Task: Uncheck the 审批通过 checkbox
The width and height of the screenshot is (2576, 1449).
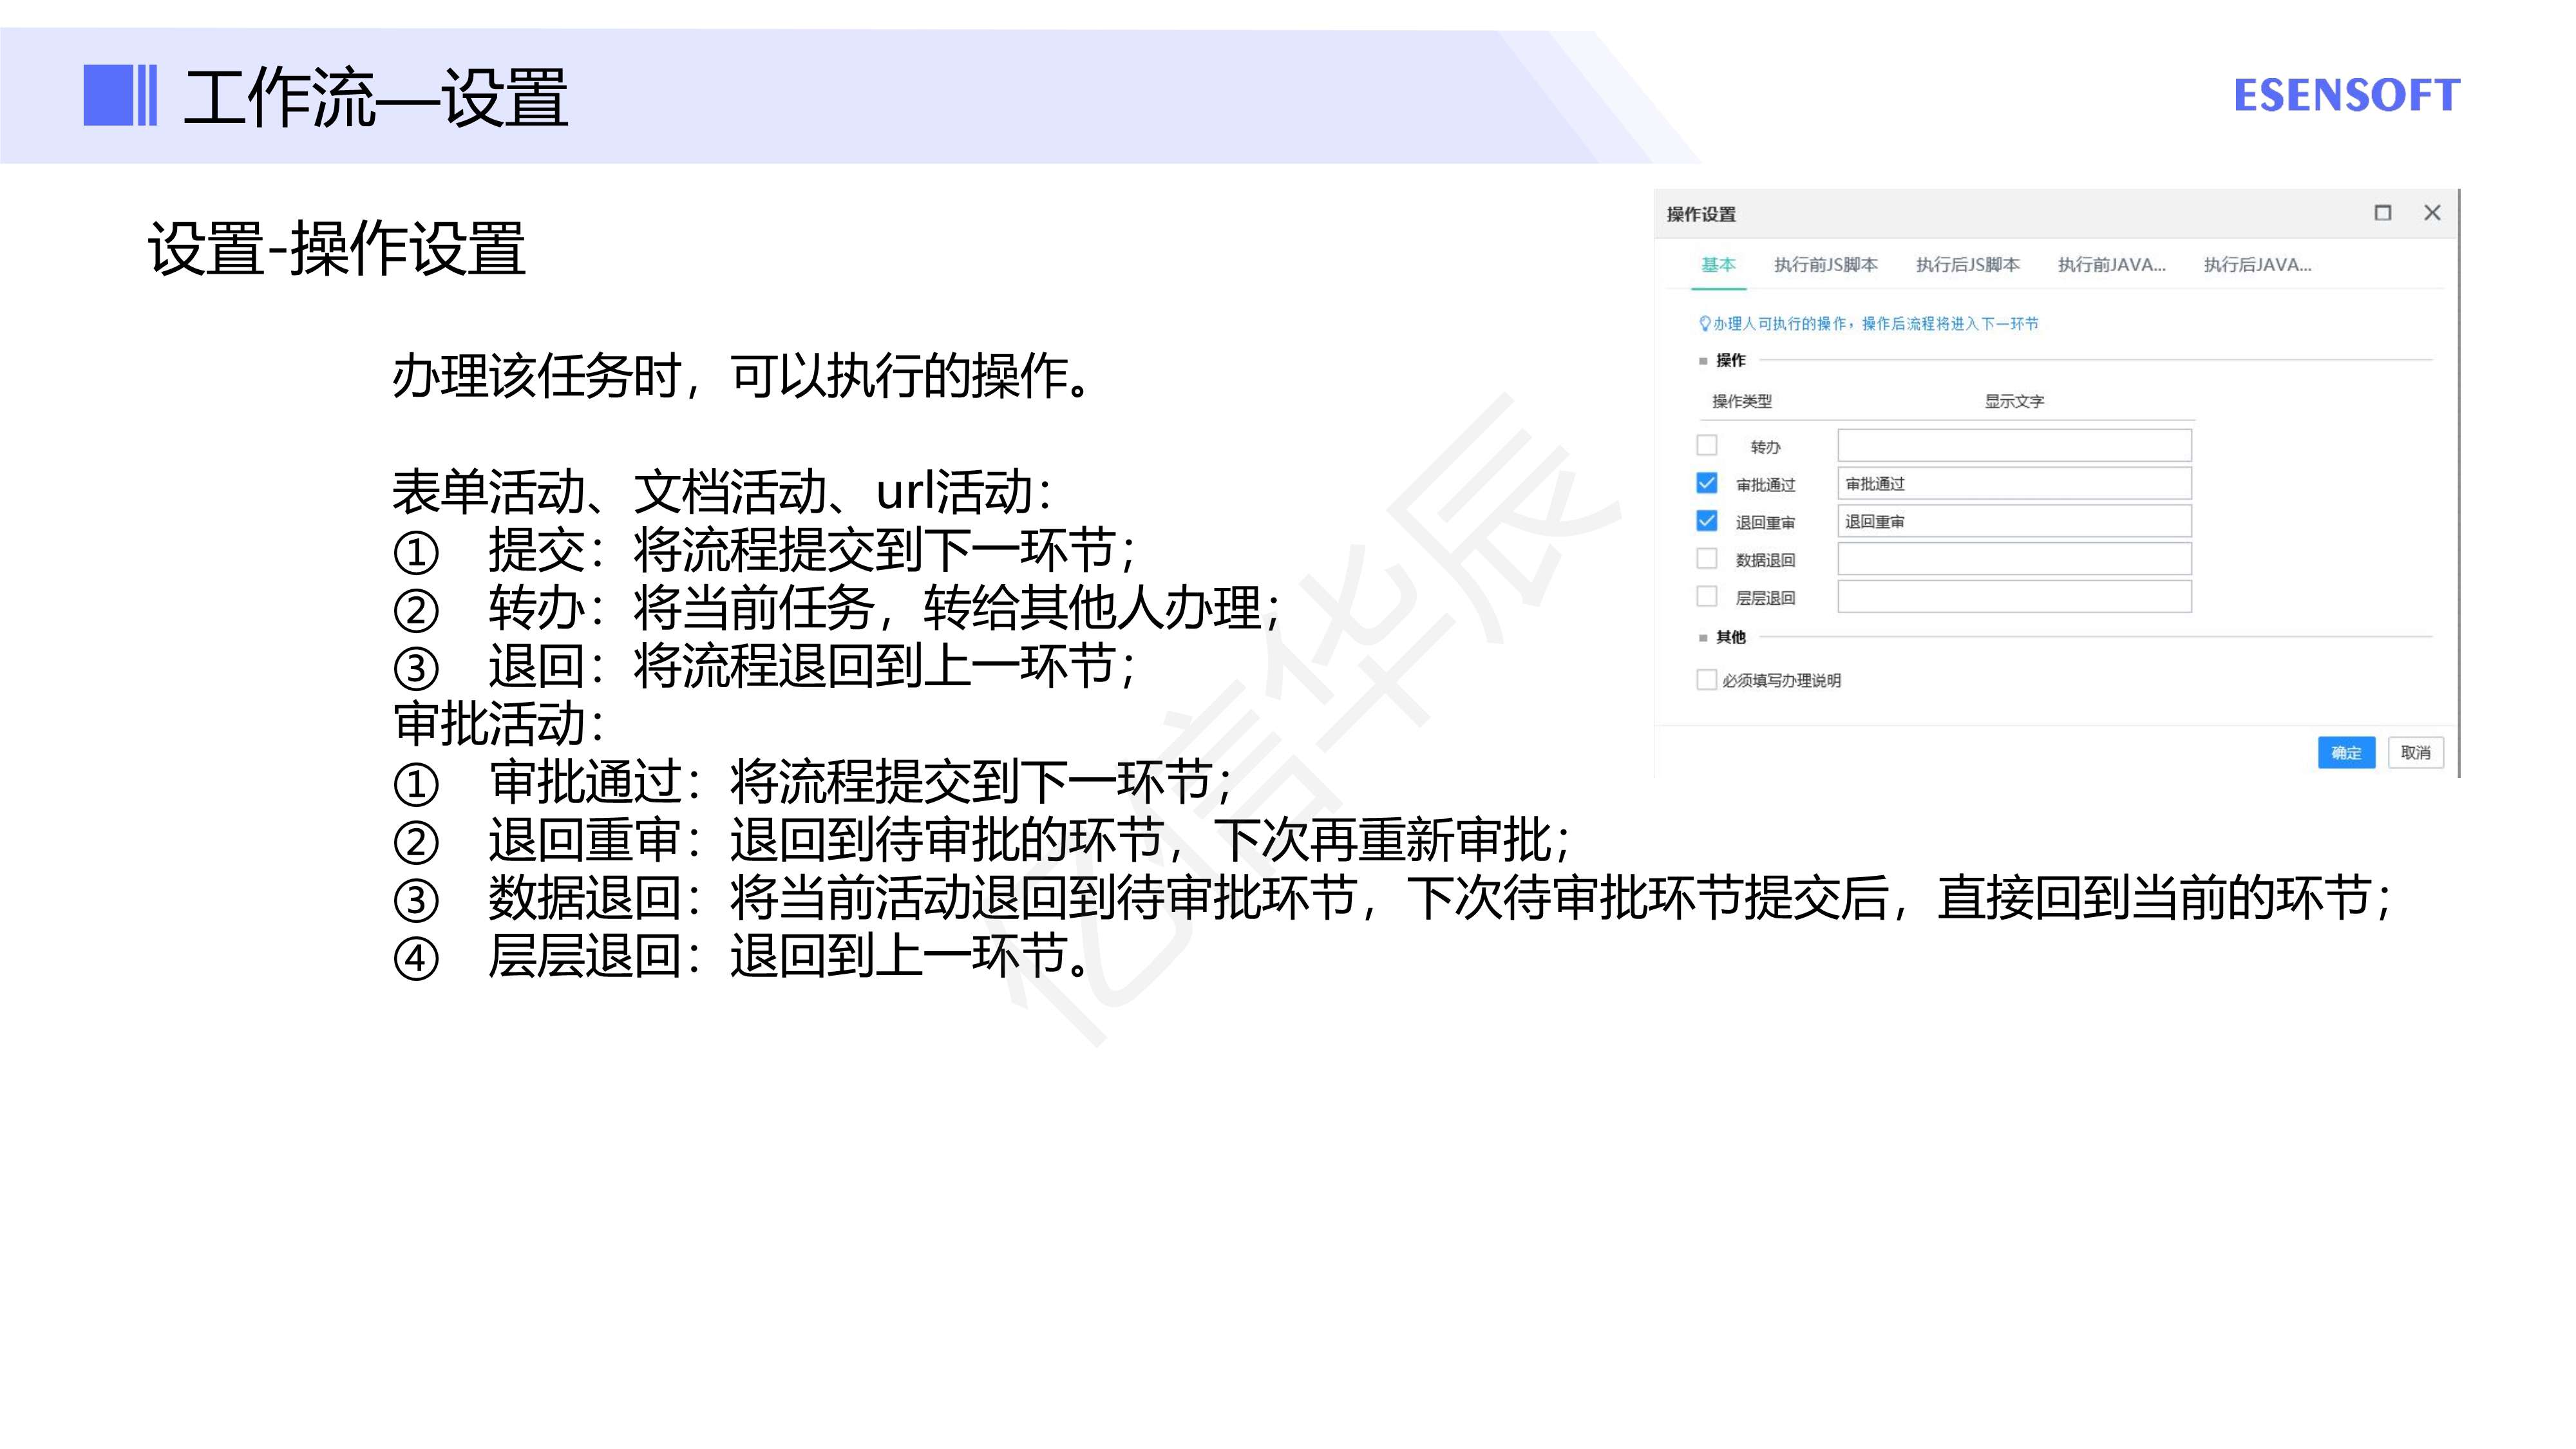Action: click(1707, 483)
